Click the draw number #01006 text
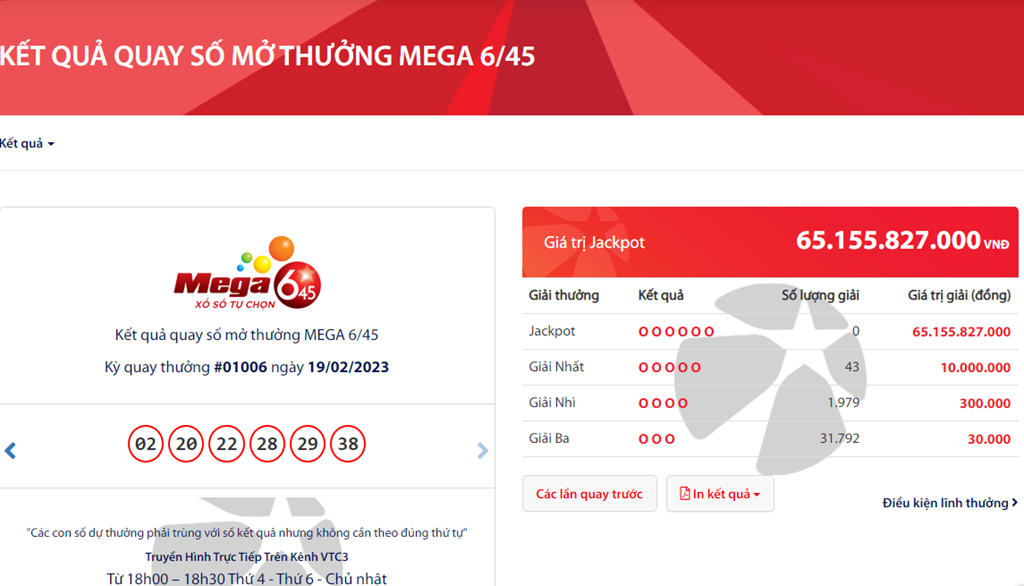The width and height of the screenshot is (1024, 586). click(x=240, y=367)
